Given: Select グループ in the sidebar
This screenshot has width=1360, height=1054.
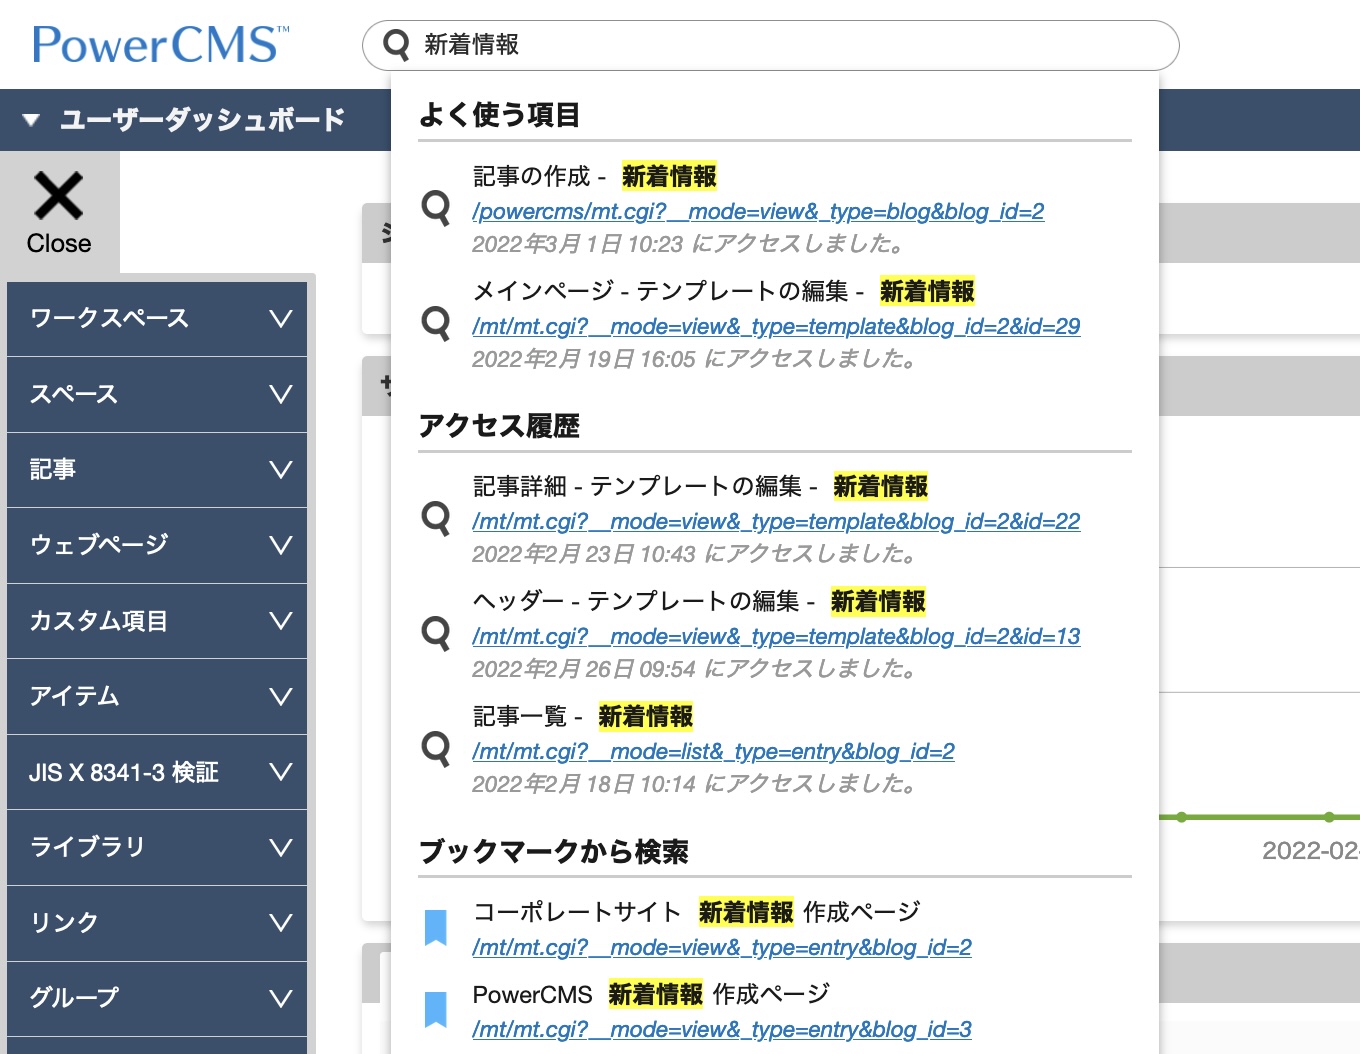Looking at the screenshot, I should tap(157, 998).
